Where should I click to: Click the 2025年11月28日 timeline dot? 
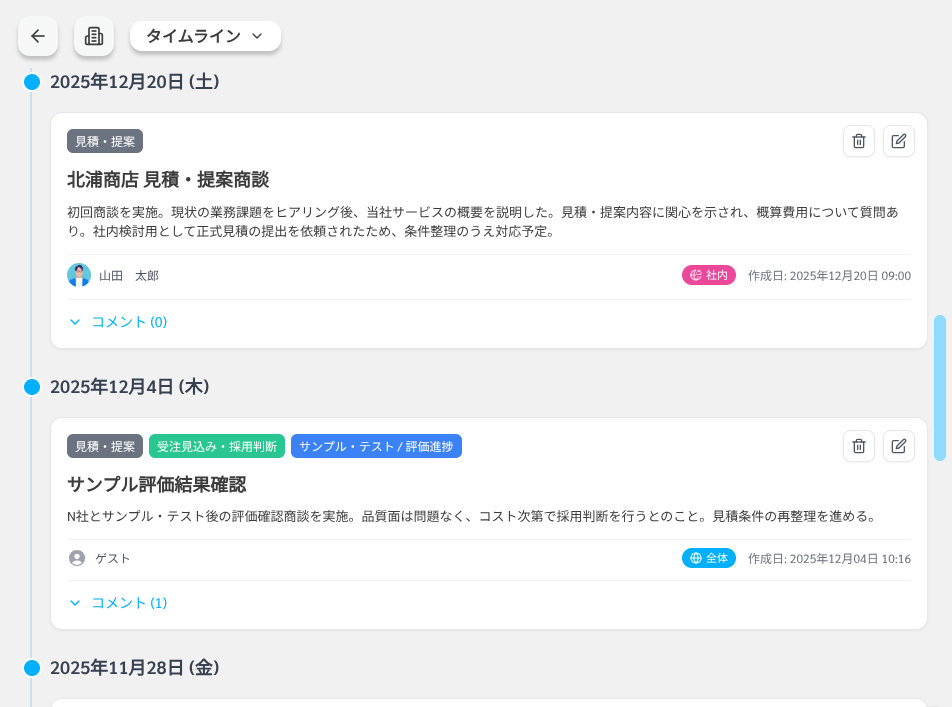click(32, 668)
